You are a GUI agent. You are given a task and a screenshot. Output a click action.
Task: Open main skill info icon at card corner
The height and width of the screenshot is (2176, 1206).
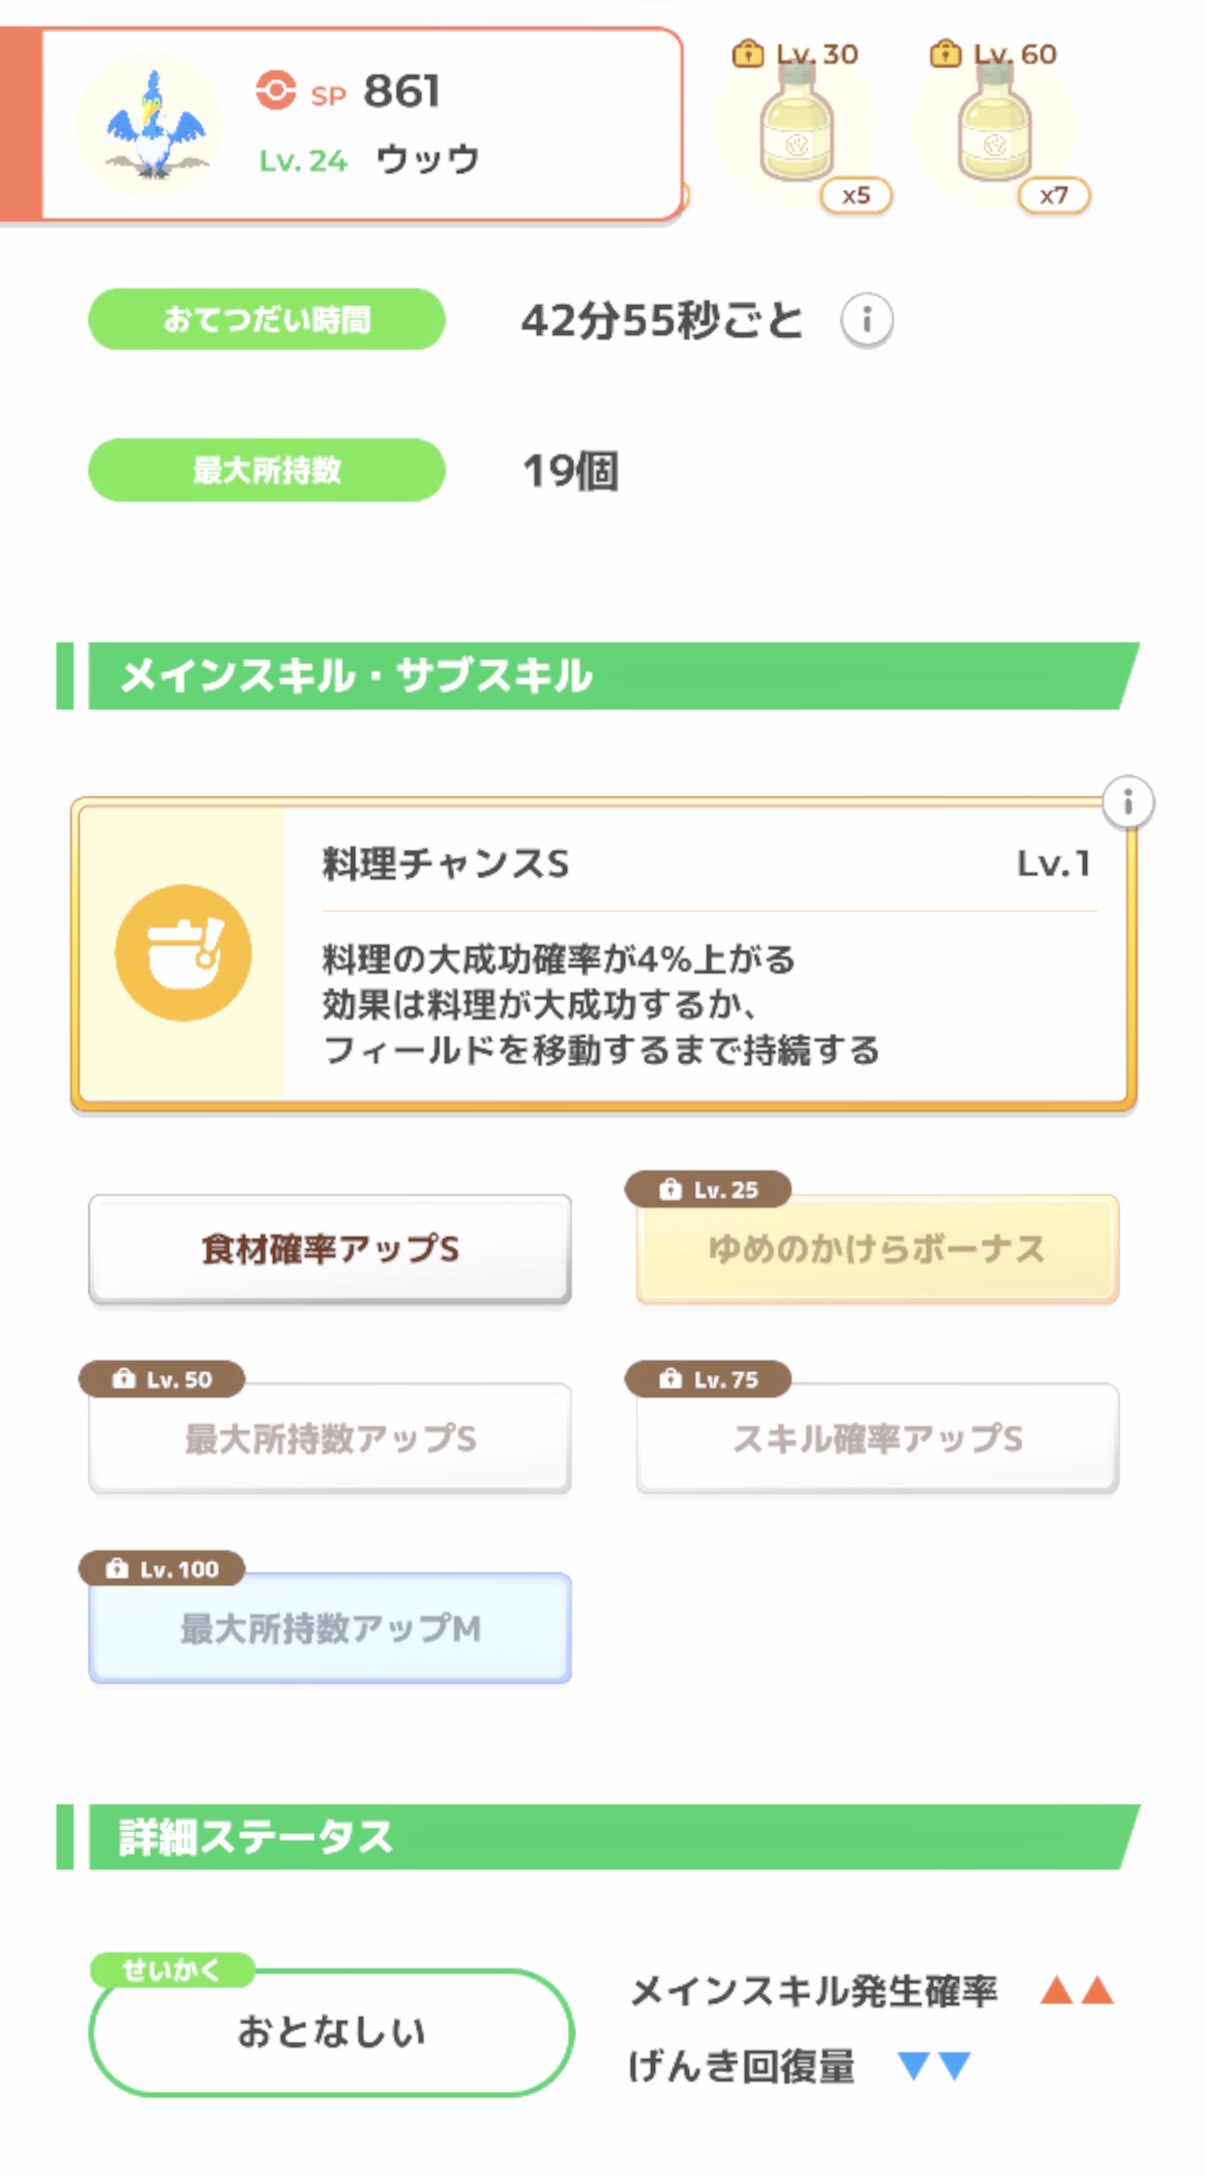(1127, 802)
